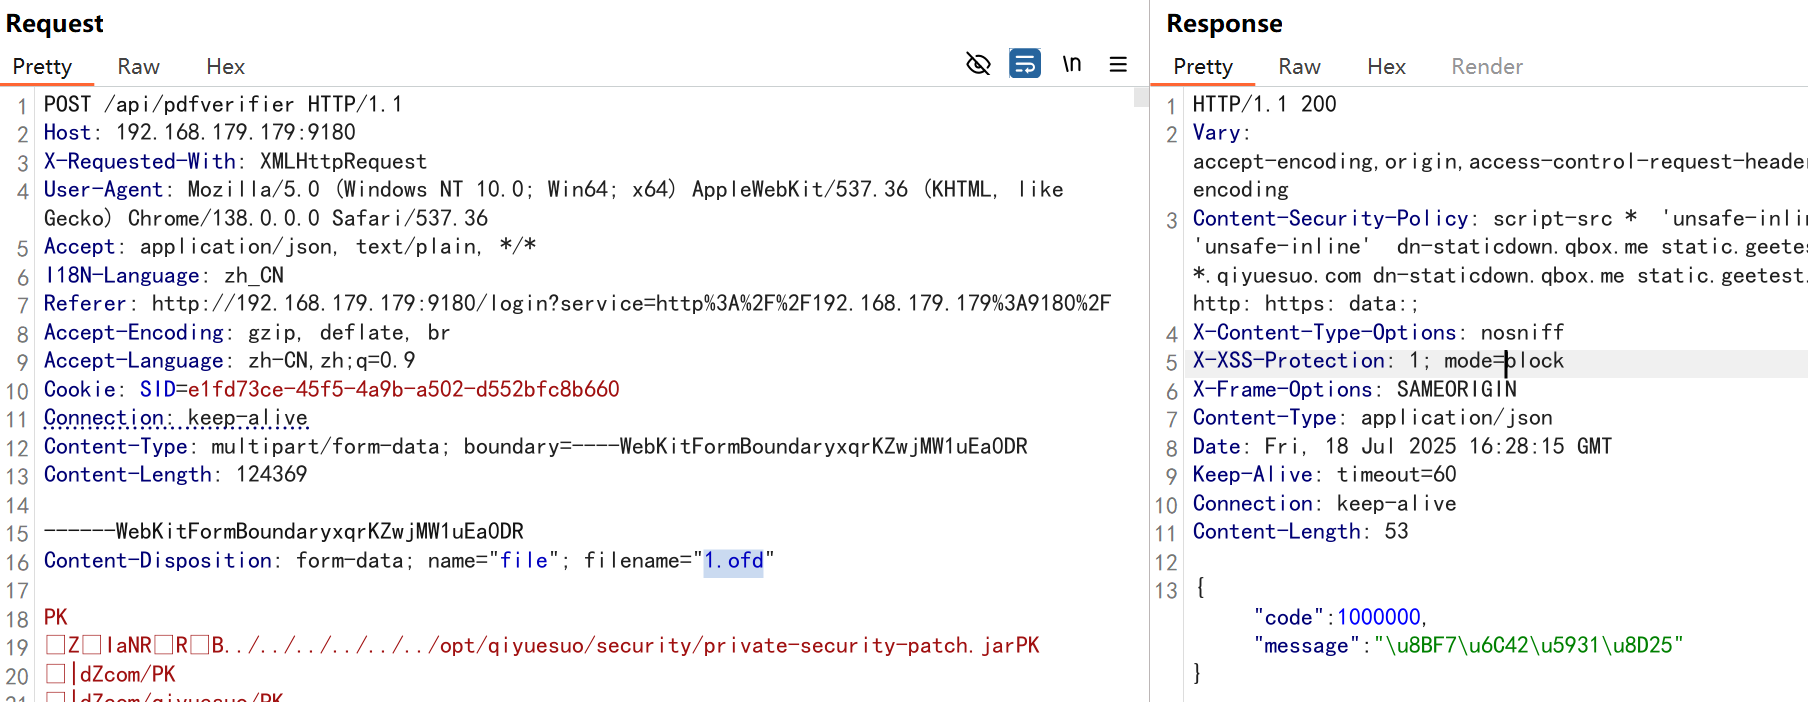This screenshot has height=702, width=1808.
Task: Click the Referer header URL
Action: [x=630, y=304]
